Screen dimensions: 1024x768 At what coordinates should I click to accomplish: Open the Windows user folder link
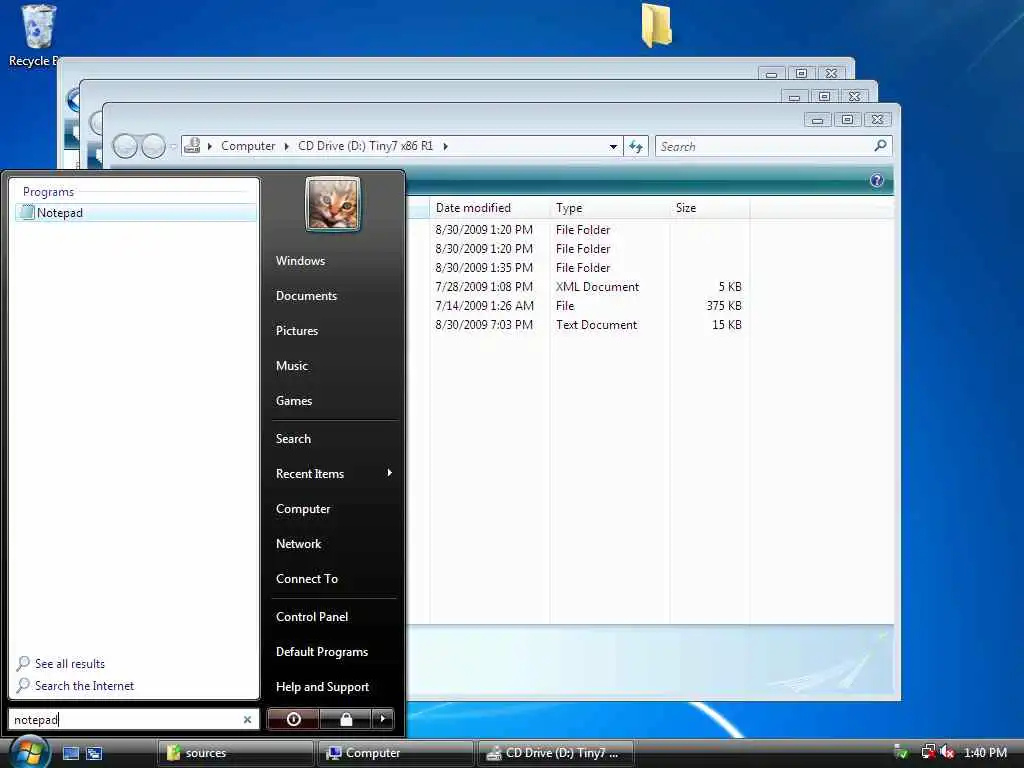pyautogui.click(x=300, y=261)
